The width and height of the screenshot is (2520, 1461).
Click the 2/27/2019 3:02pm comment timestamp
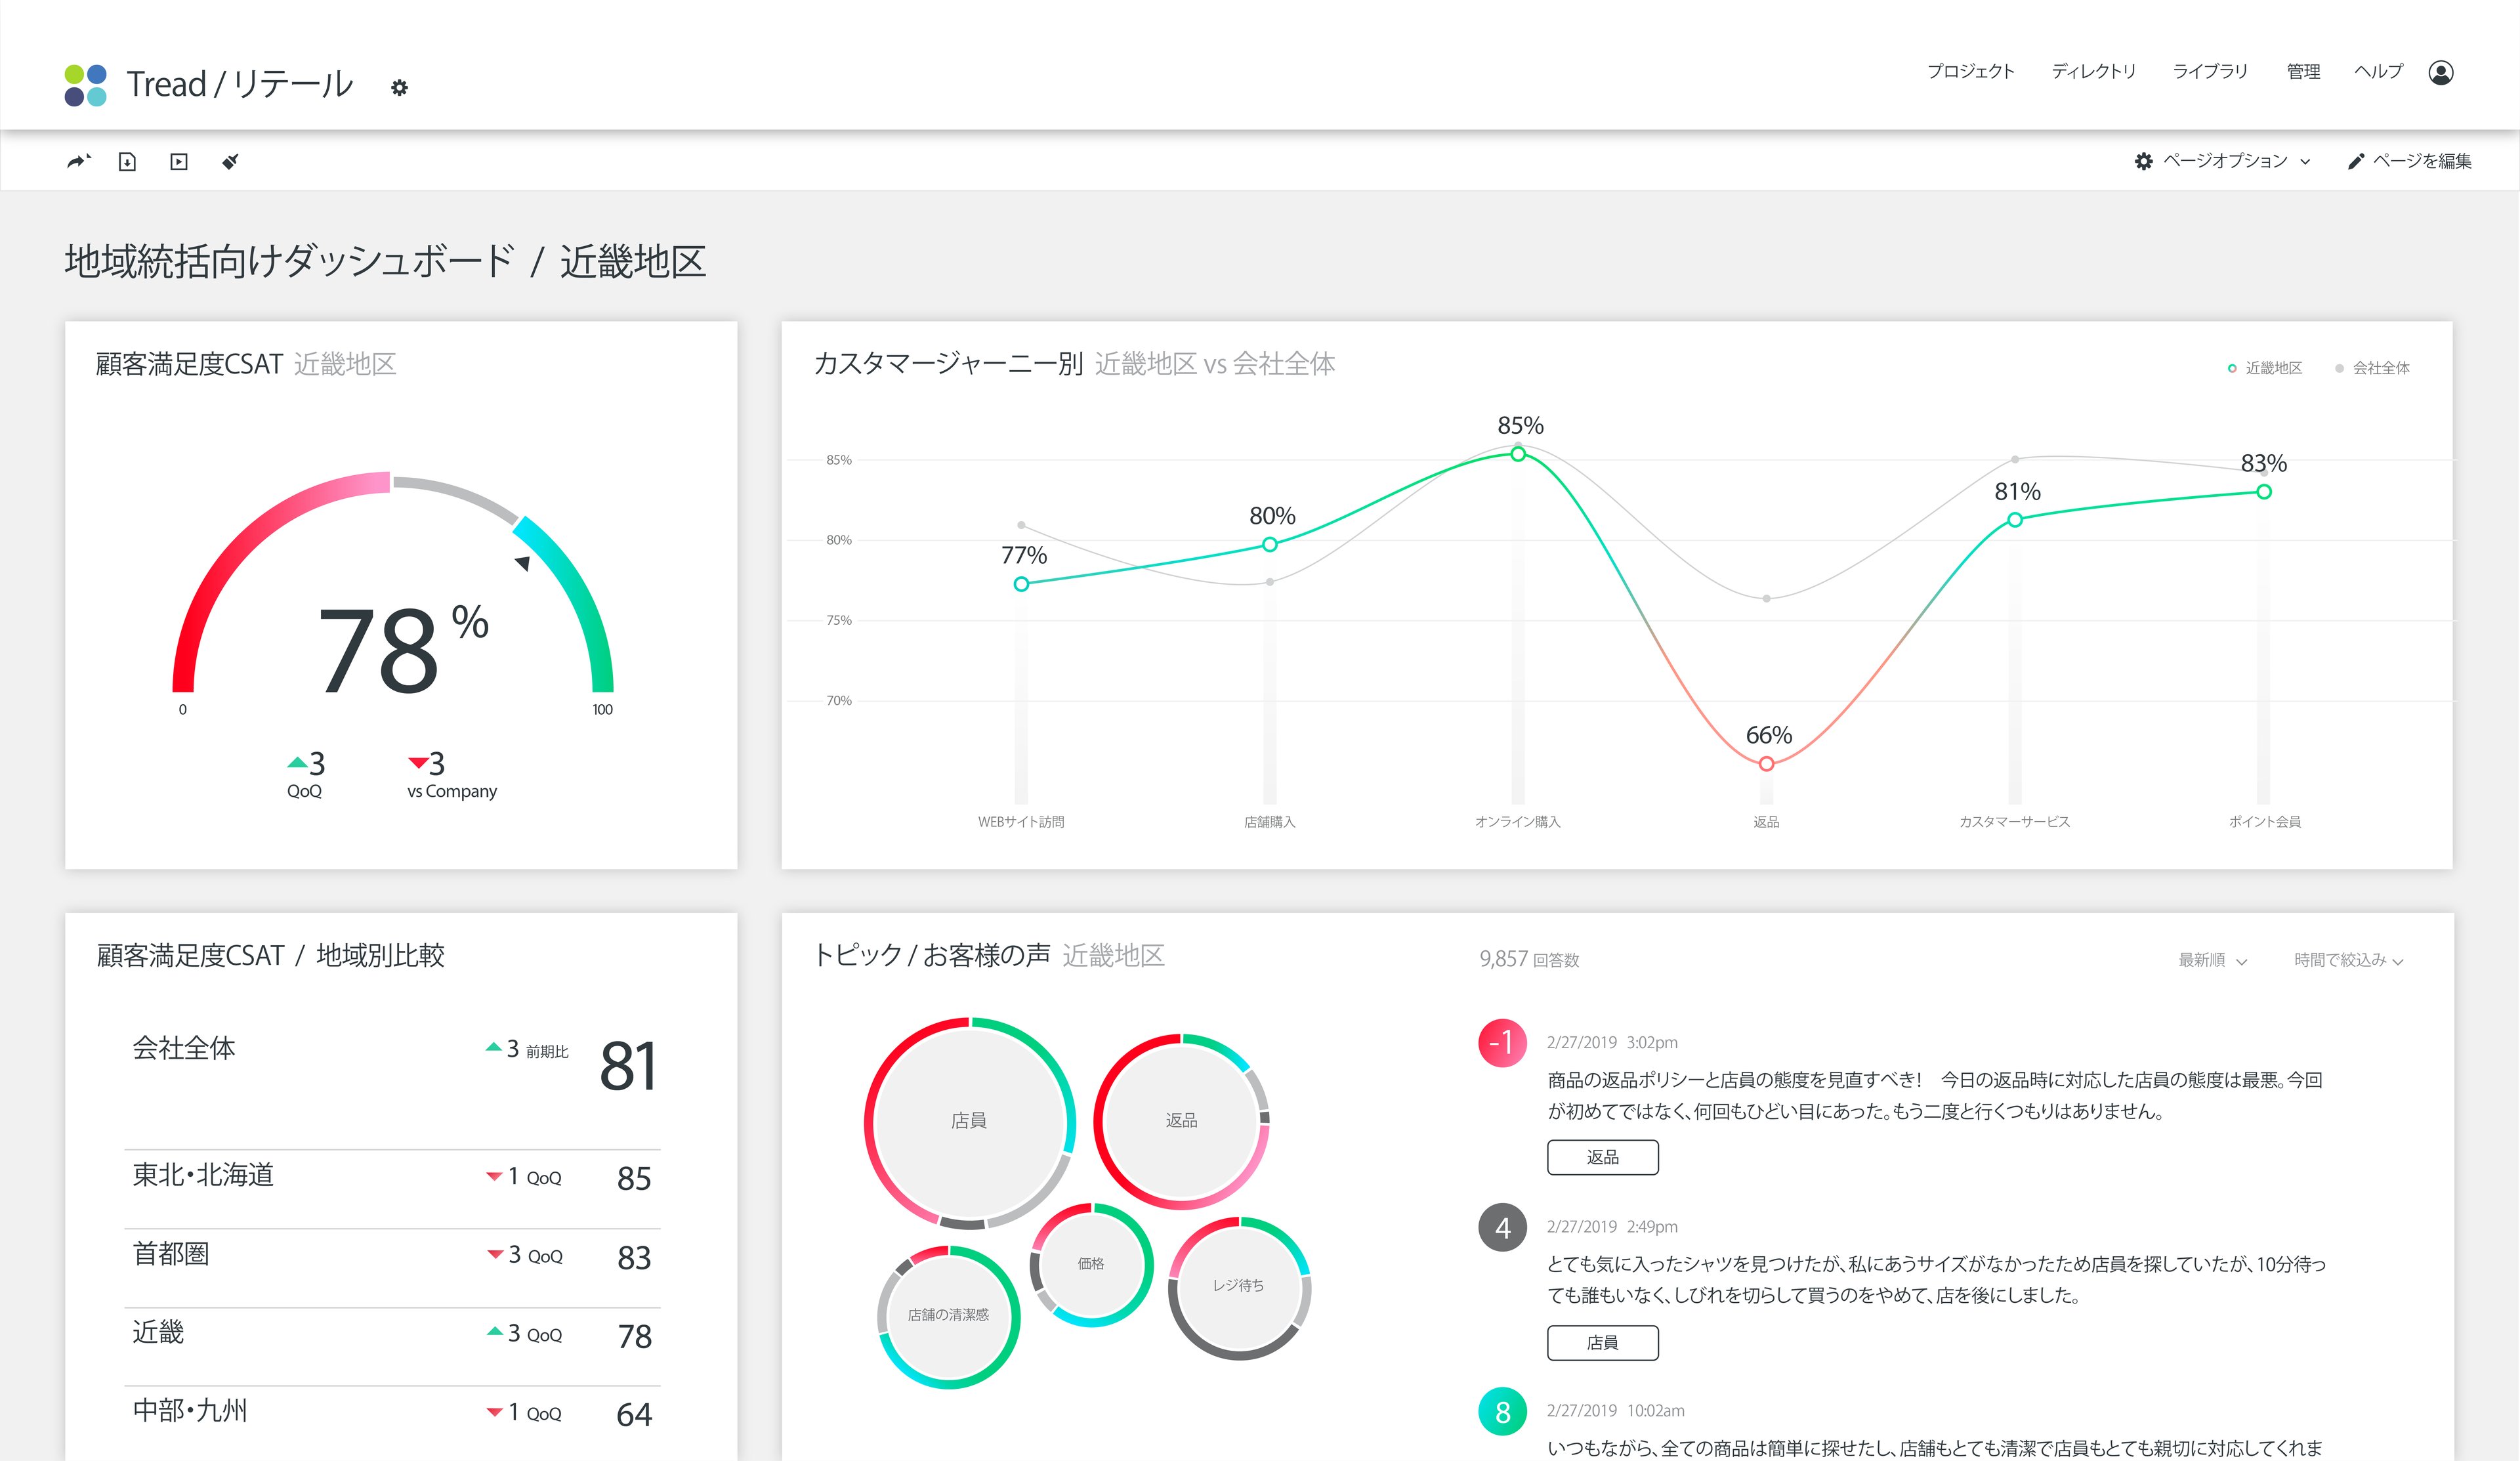point(1612,1043)
